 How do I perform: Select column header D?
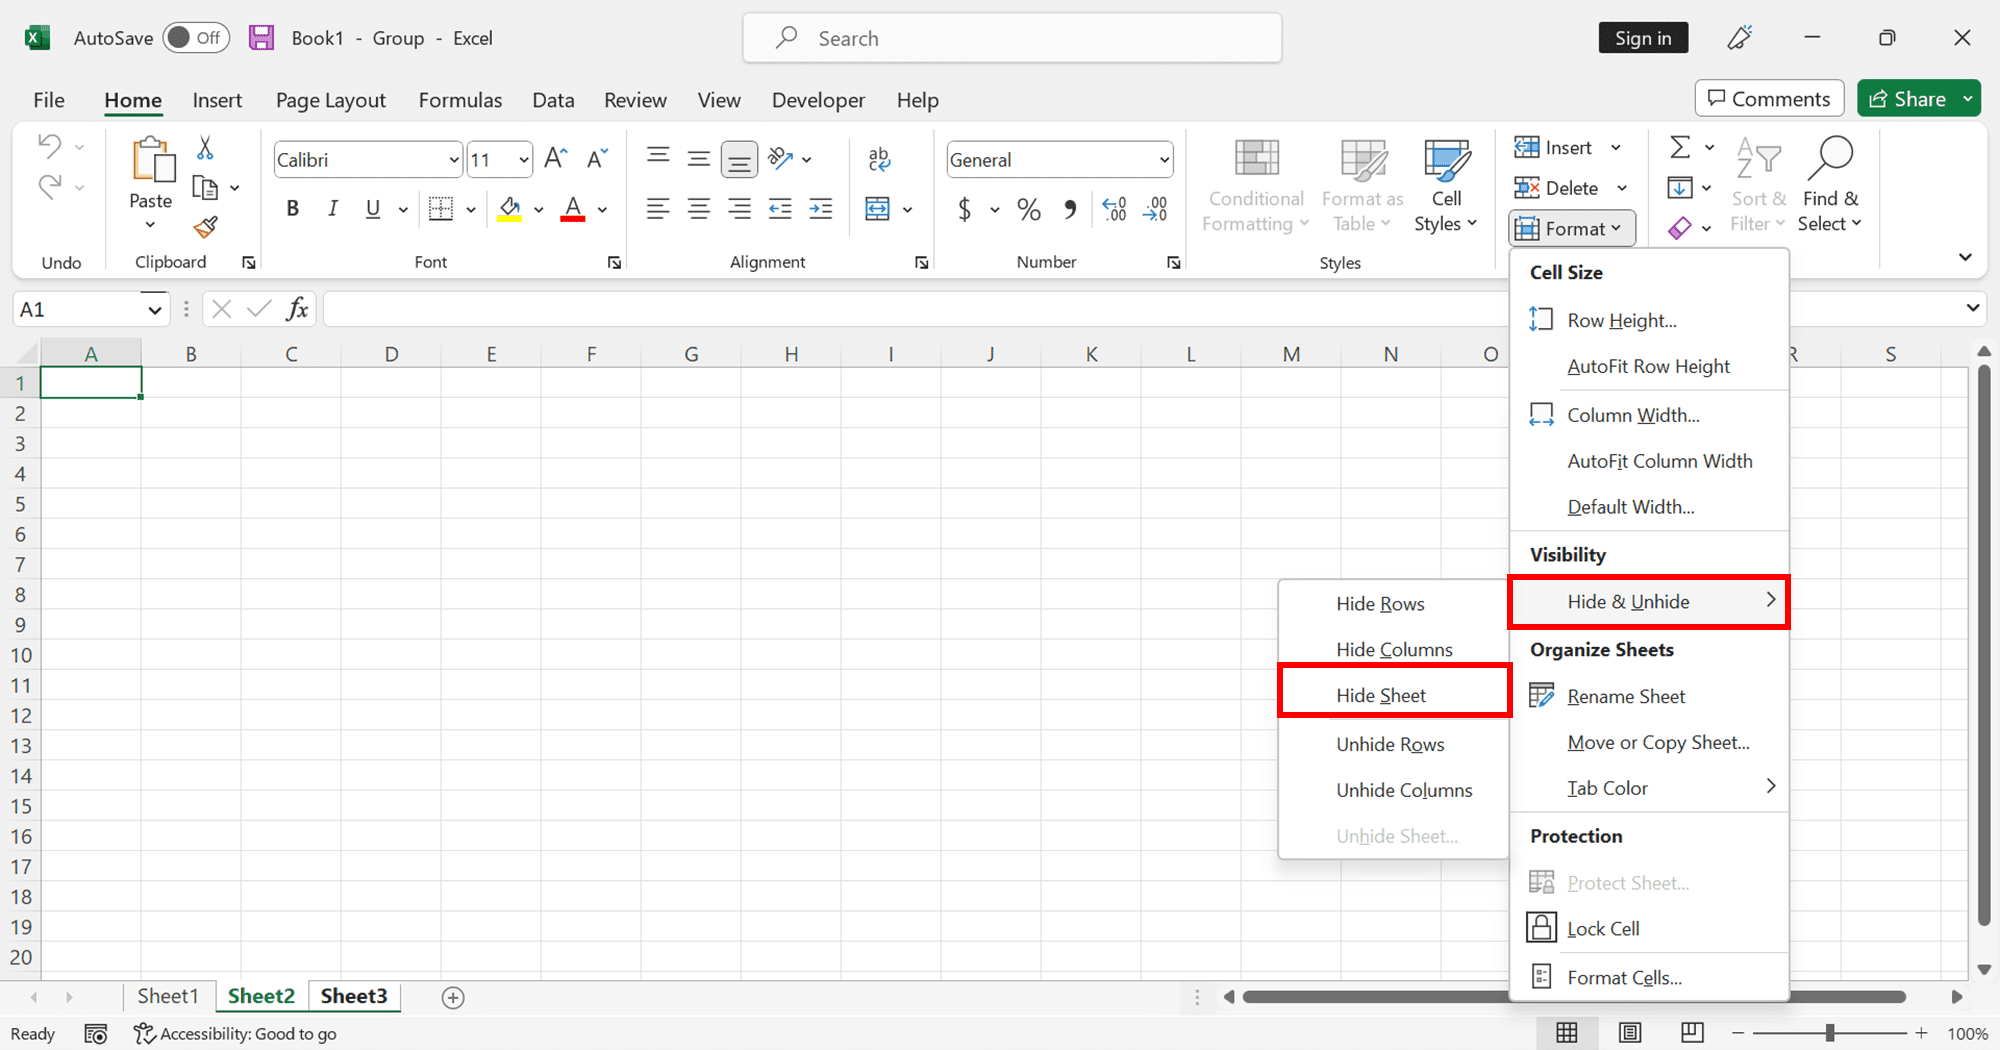tap(391, 354)
